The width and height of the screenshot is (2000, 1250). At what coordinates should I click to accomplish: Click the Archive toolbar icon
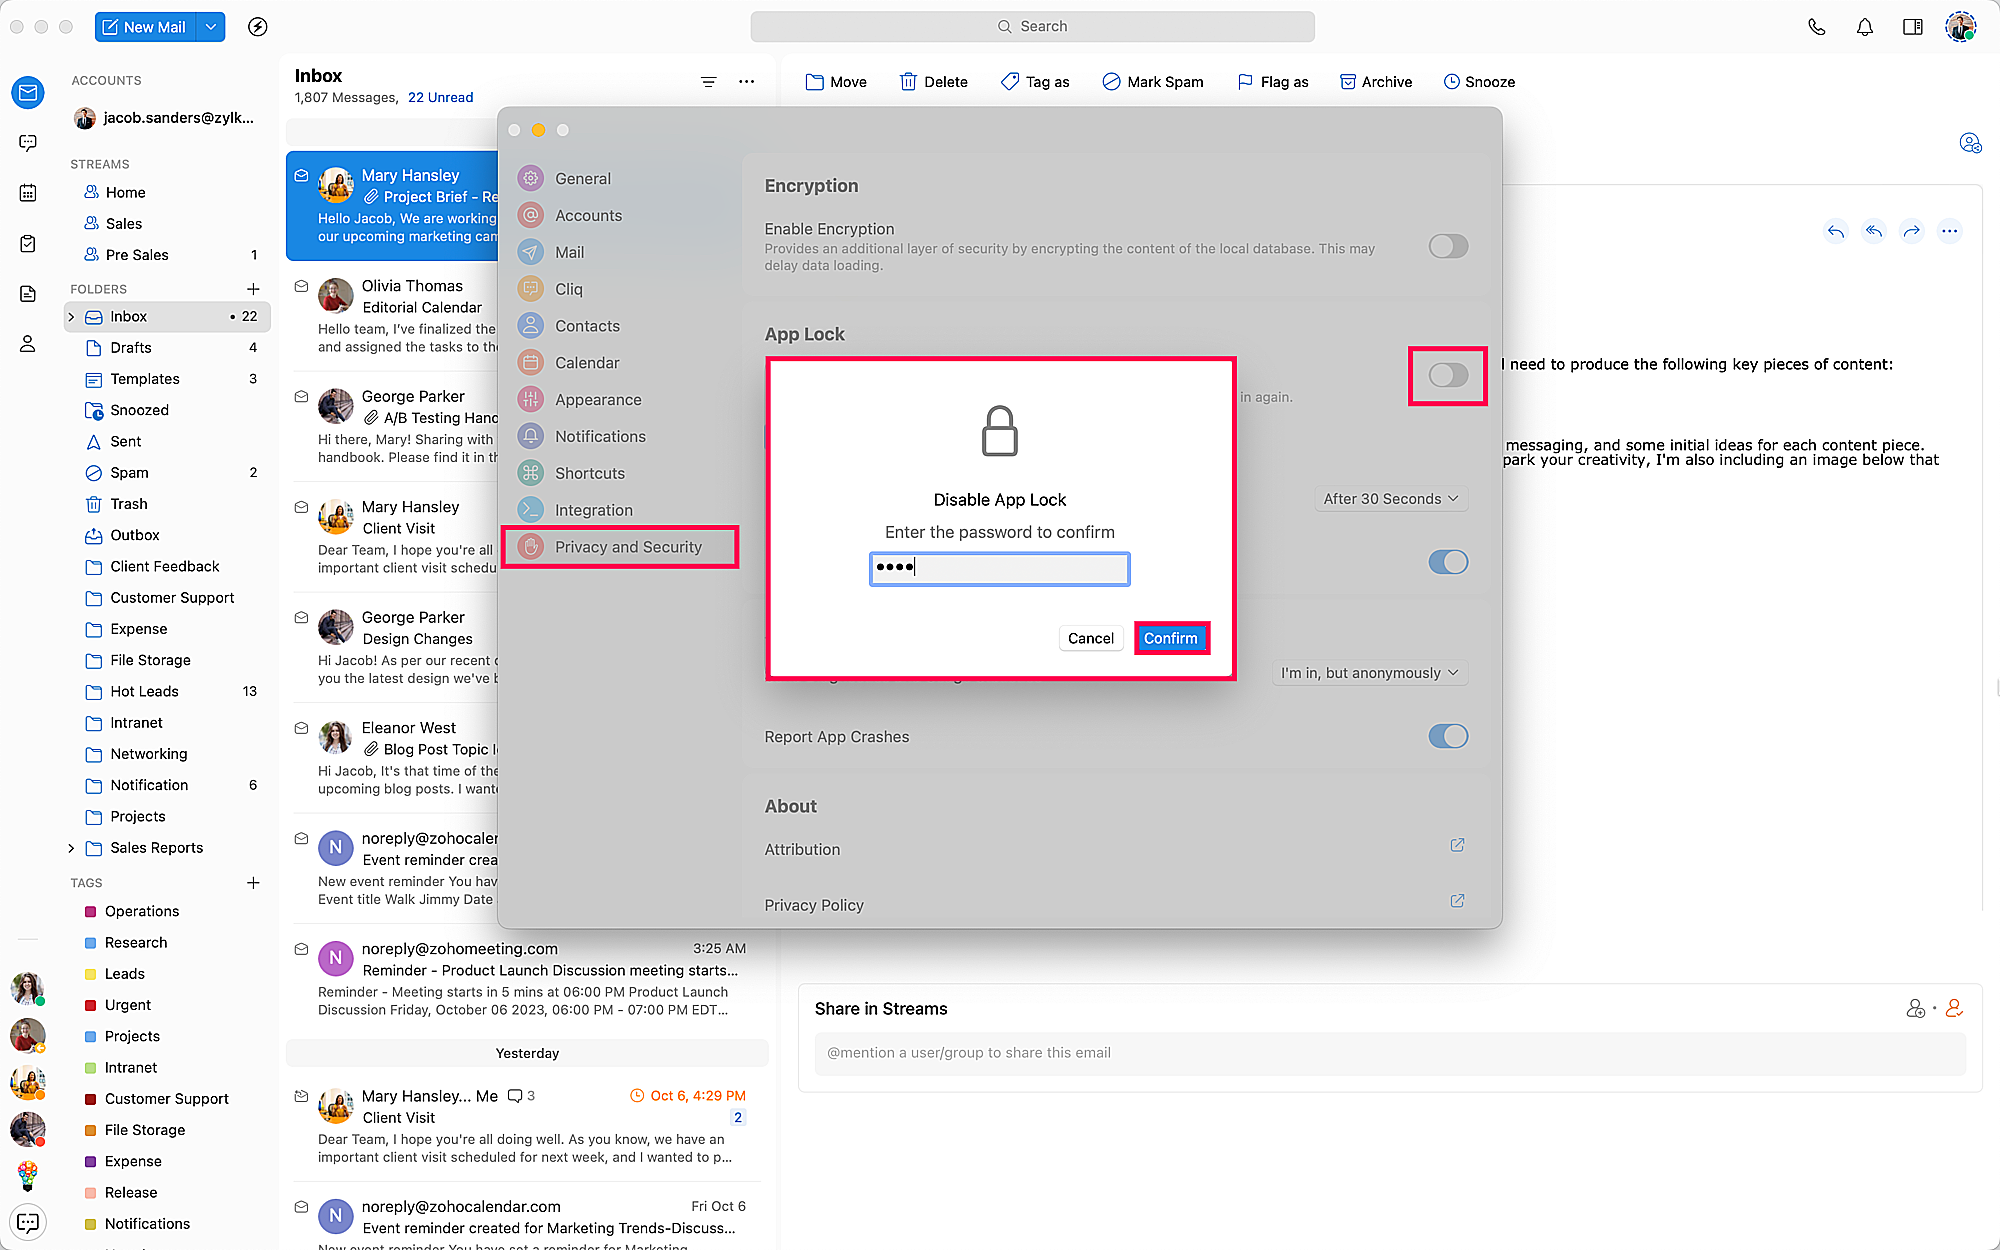coord(1348,82)
